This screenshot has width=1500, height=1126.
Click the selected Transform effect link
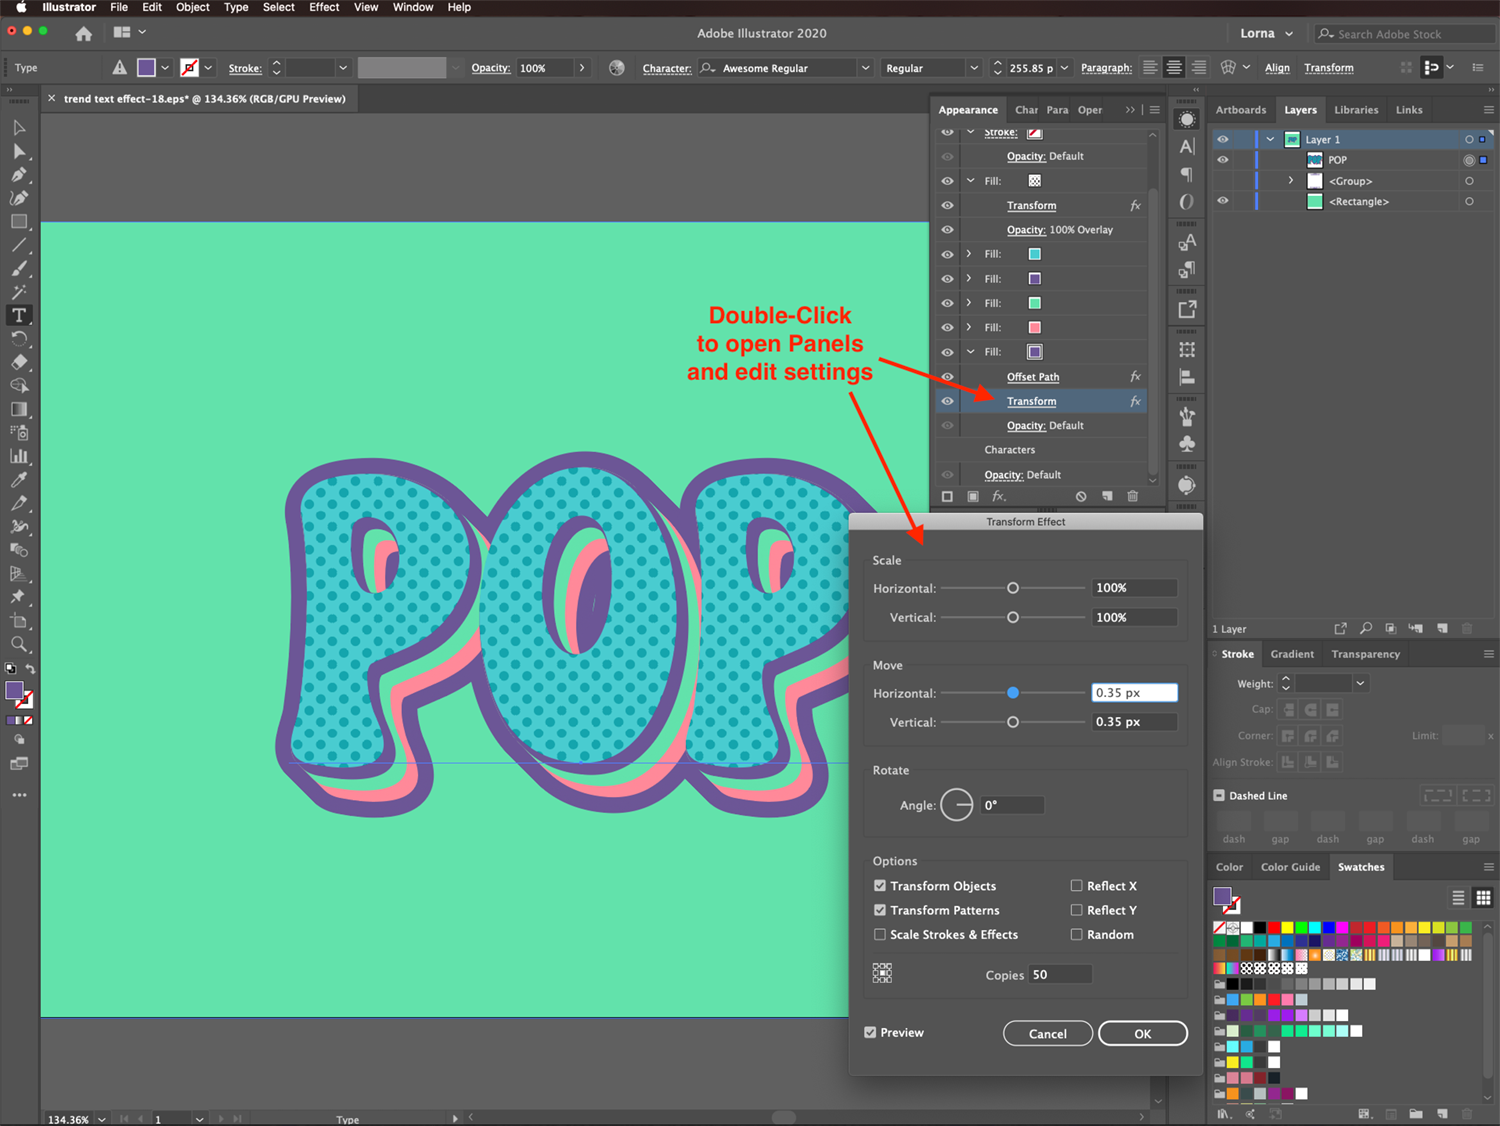(x=1031, y=401)
